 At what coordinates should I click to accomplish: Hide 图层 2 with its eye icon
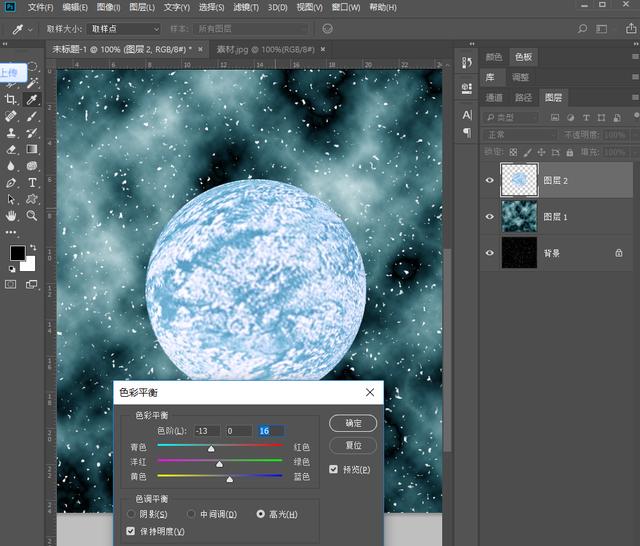[x=489, y=180]
